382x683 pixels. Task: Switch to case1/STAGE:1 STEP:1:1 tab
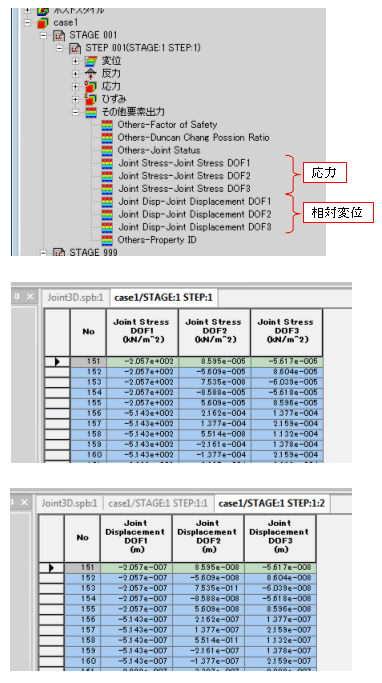[x=158, y=504]
